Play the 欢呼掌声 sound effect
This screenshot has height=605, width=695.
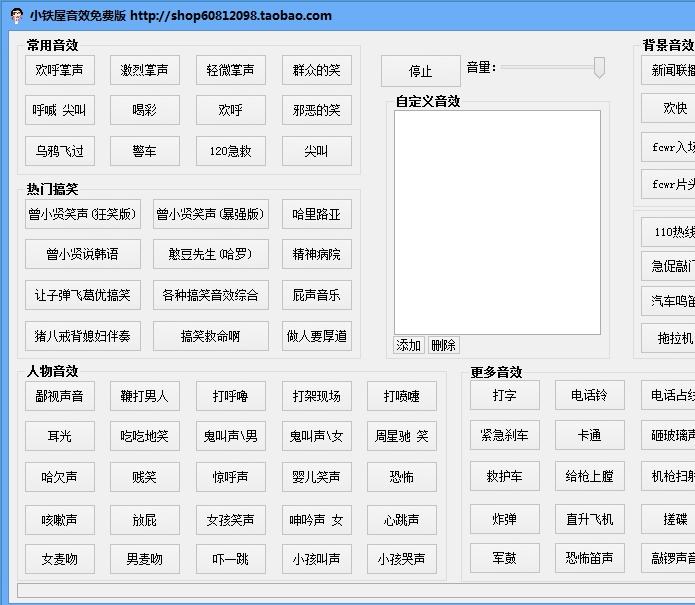click(x=60, y=70)
